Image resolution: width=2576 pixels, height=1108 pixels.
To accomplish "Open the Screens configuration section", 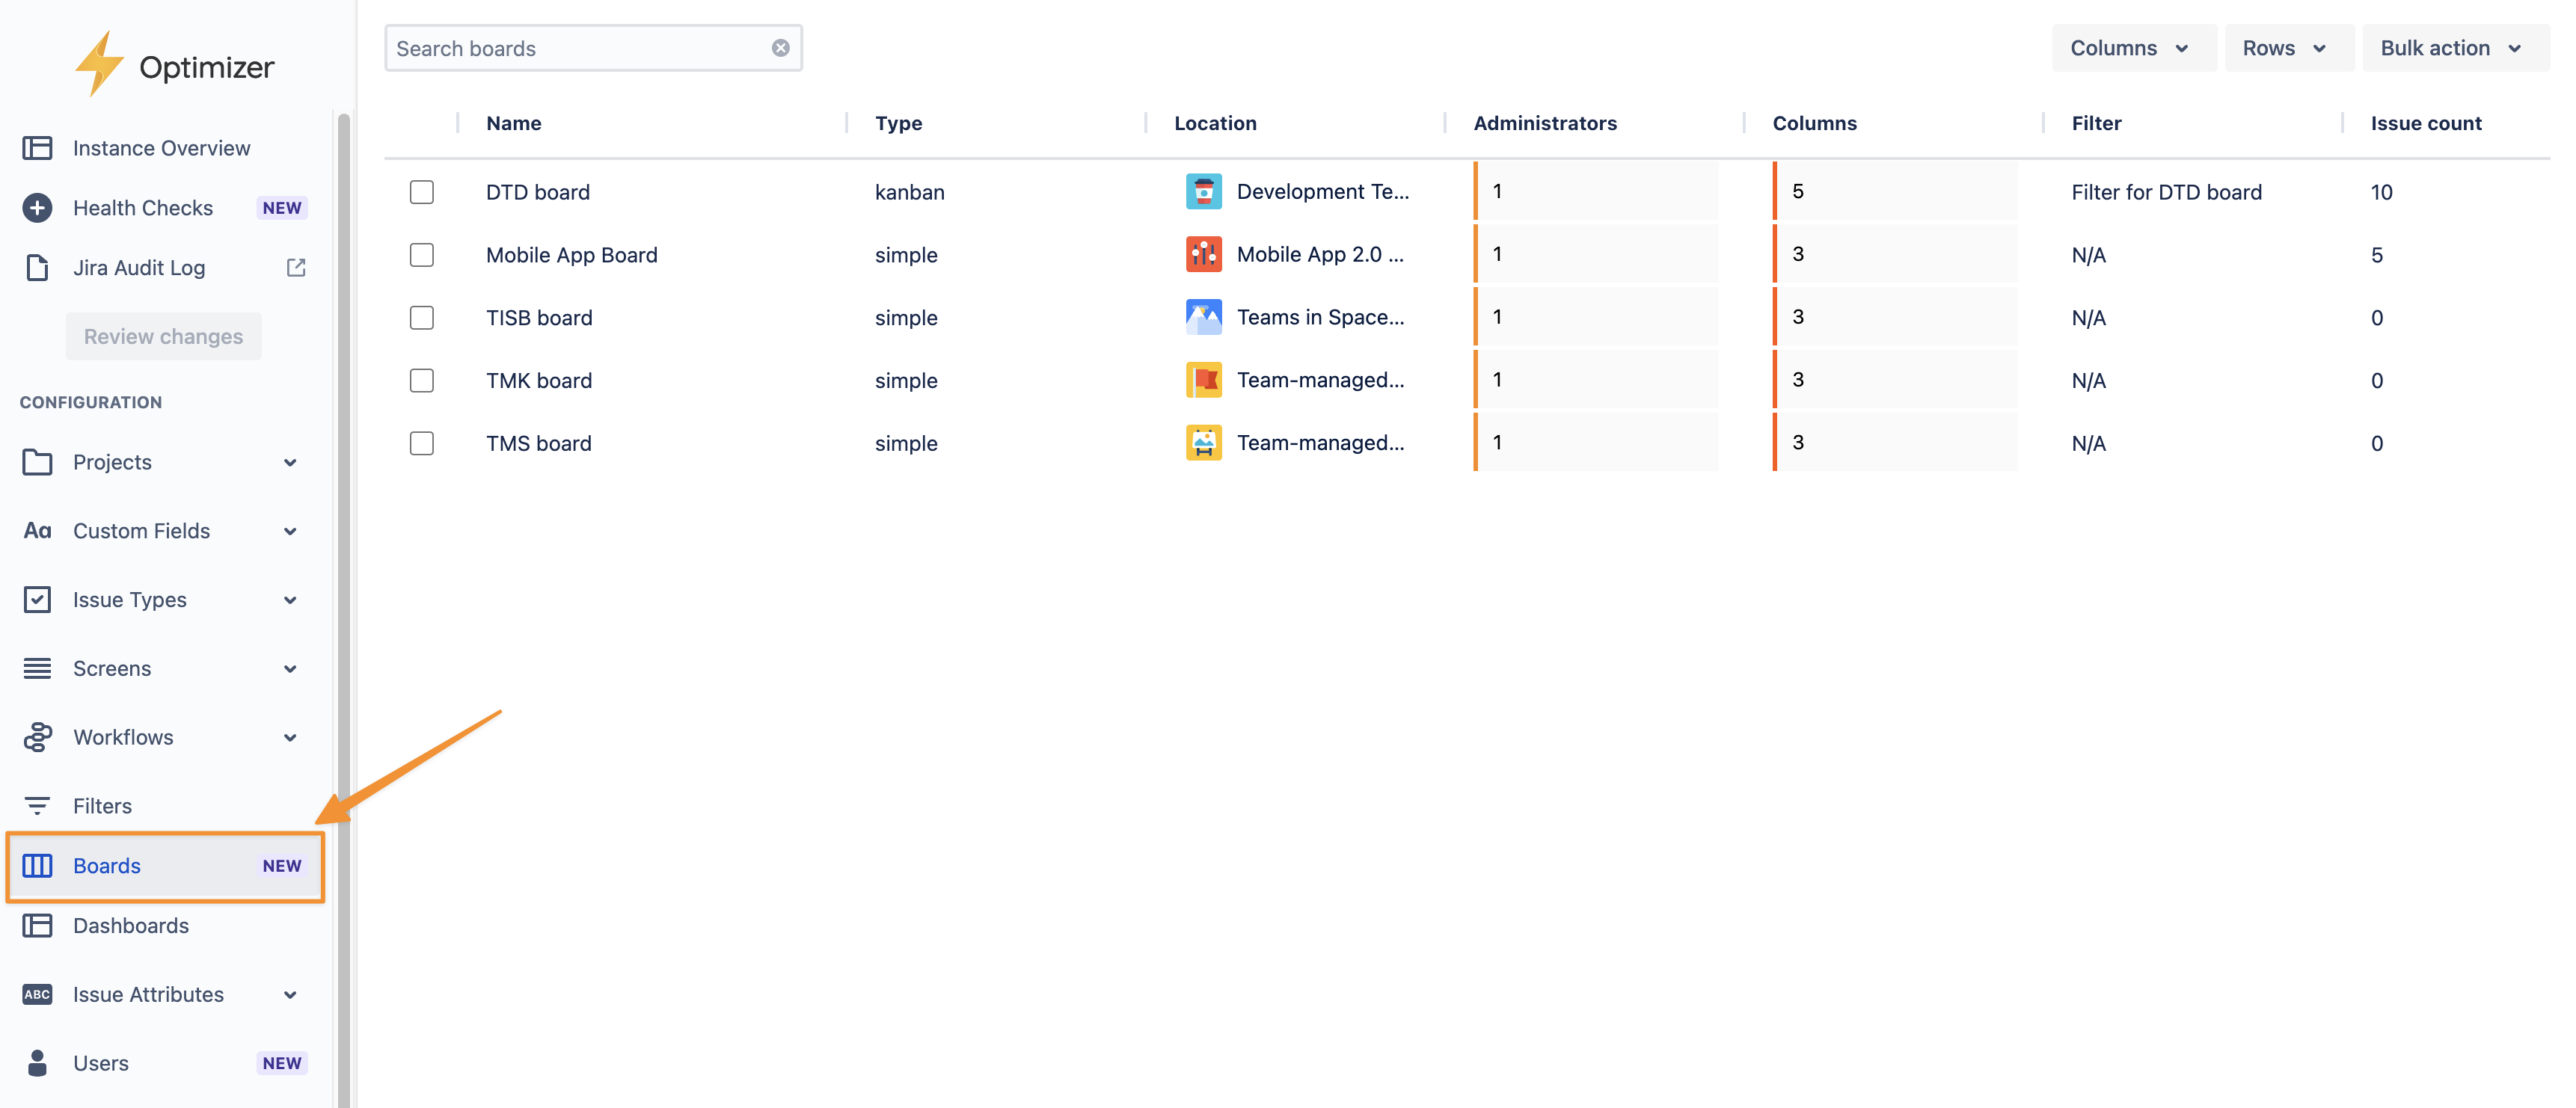I will coord(110,668).
